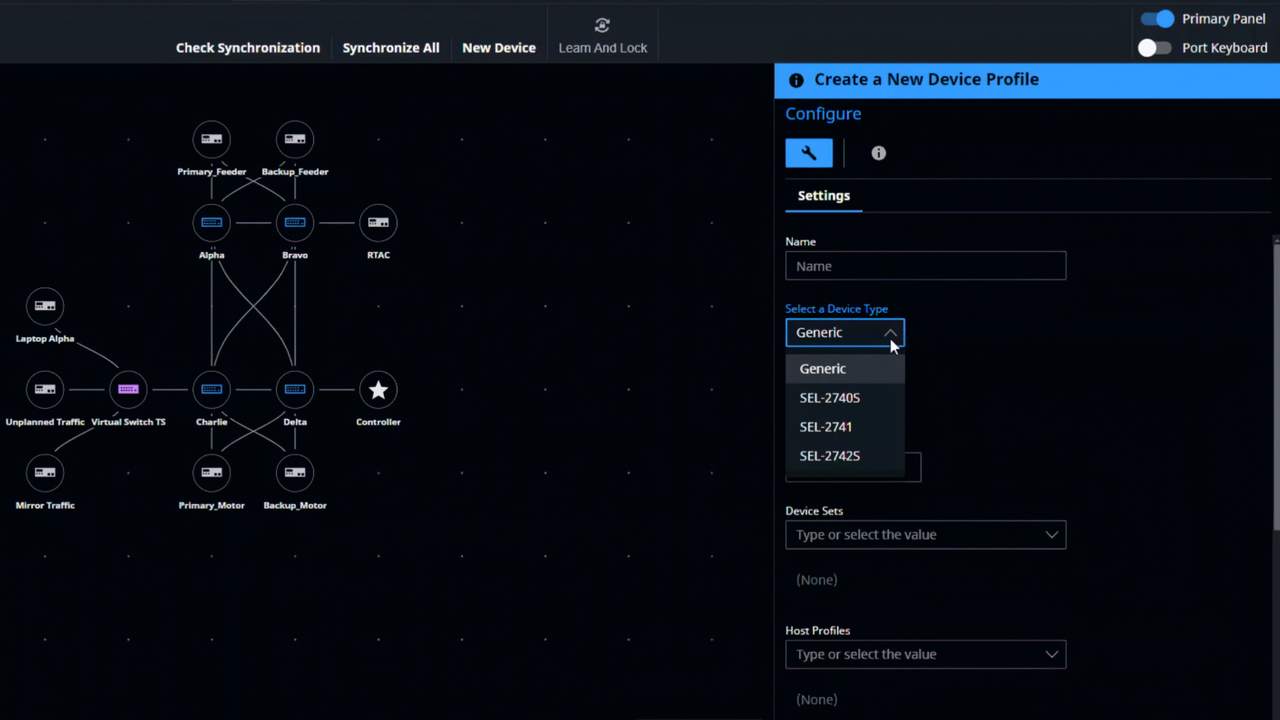Click the RTAC device node
This screenshot has width=1280, height=720.
click(378, 223)
